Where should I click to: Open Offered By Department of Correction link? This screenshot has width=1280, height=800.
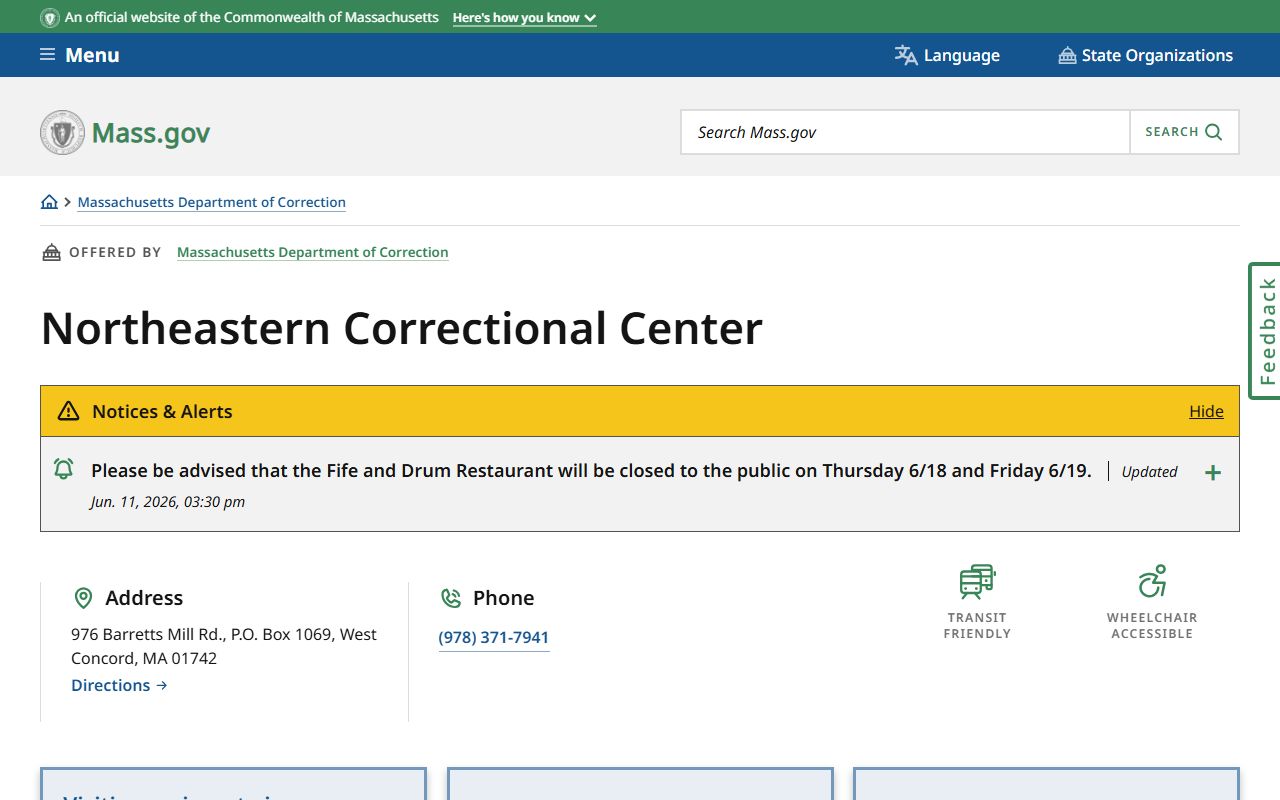(313, 252)
